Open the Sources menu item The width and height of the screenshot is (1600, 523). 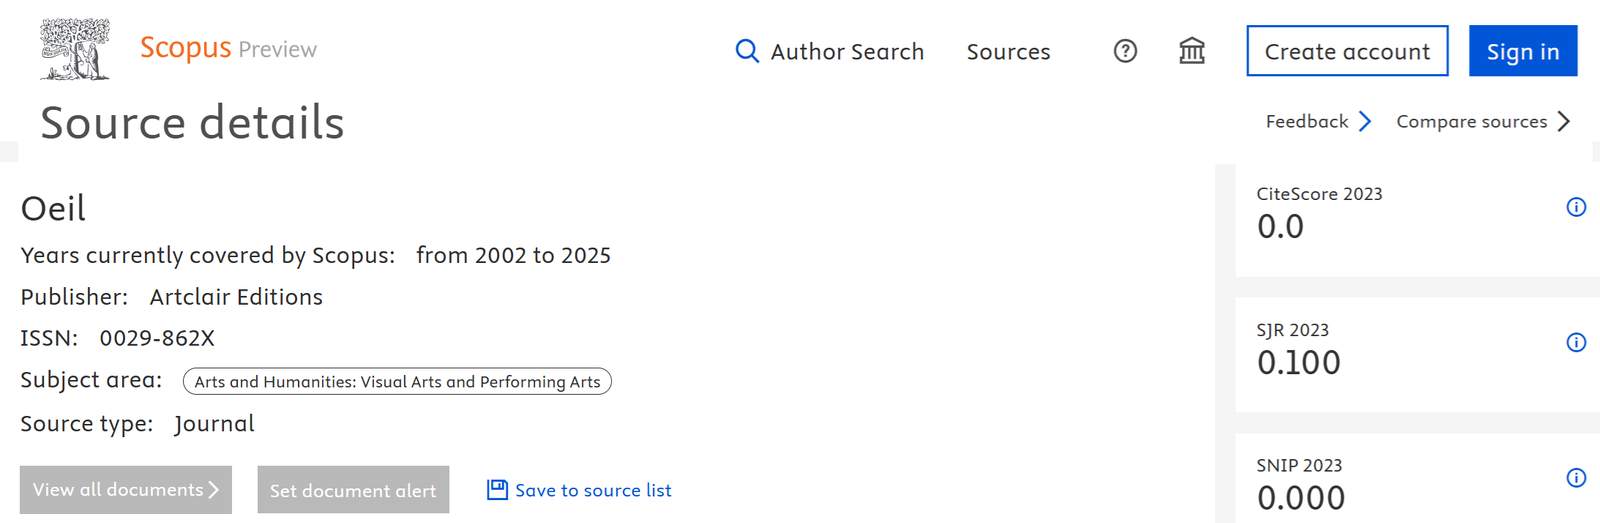click(x=1008, y=51)
